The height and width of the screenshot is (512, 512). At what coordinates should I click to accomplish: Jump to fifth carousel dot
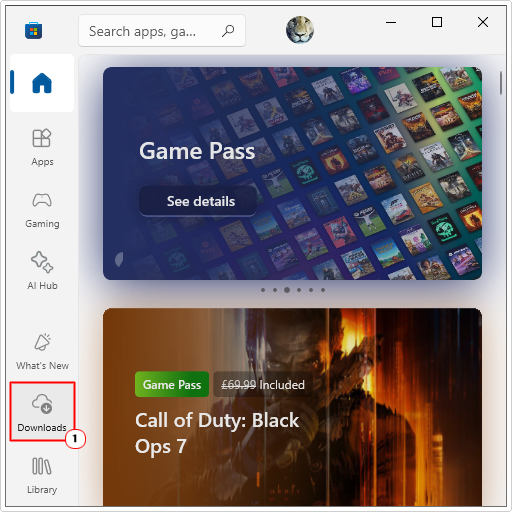click(311, 290)
